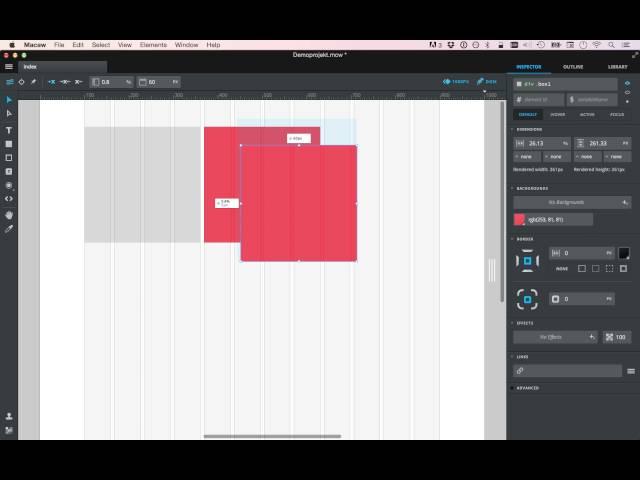Image resolution: width=640 pixels, height=480 pixels.
Task: Choose the solid border style icon
Action: [x=582, y=269]
